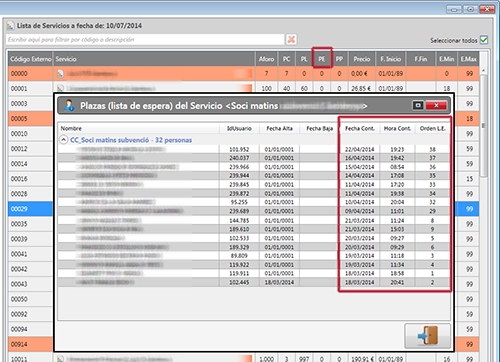The width and height of the screenshot is (500, 362).
Task: Select service row 00005
Action: 30,119
